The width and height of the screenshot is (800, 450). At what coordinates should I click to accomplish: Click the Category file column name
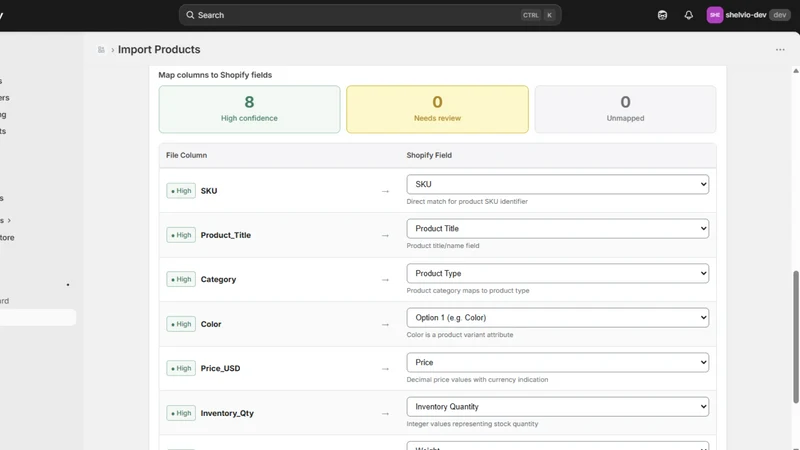point(218,280)
